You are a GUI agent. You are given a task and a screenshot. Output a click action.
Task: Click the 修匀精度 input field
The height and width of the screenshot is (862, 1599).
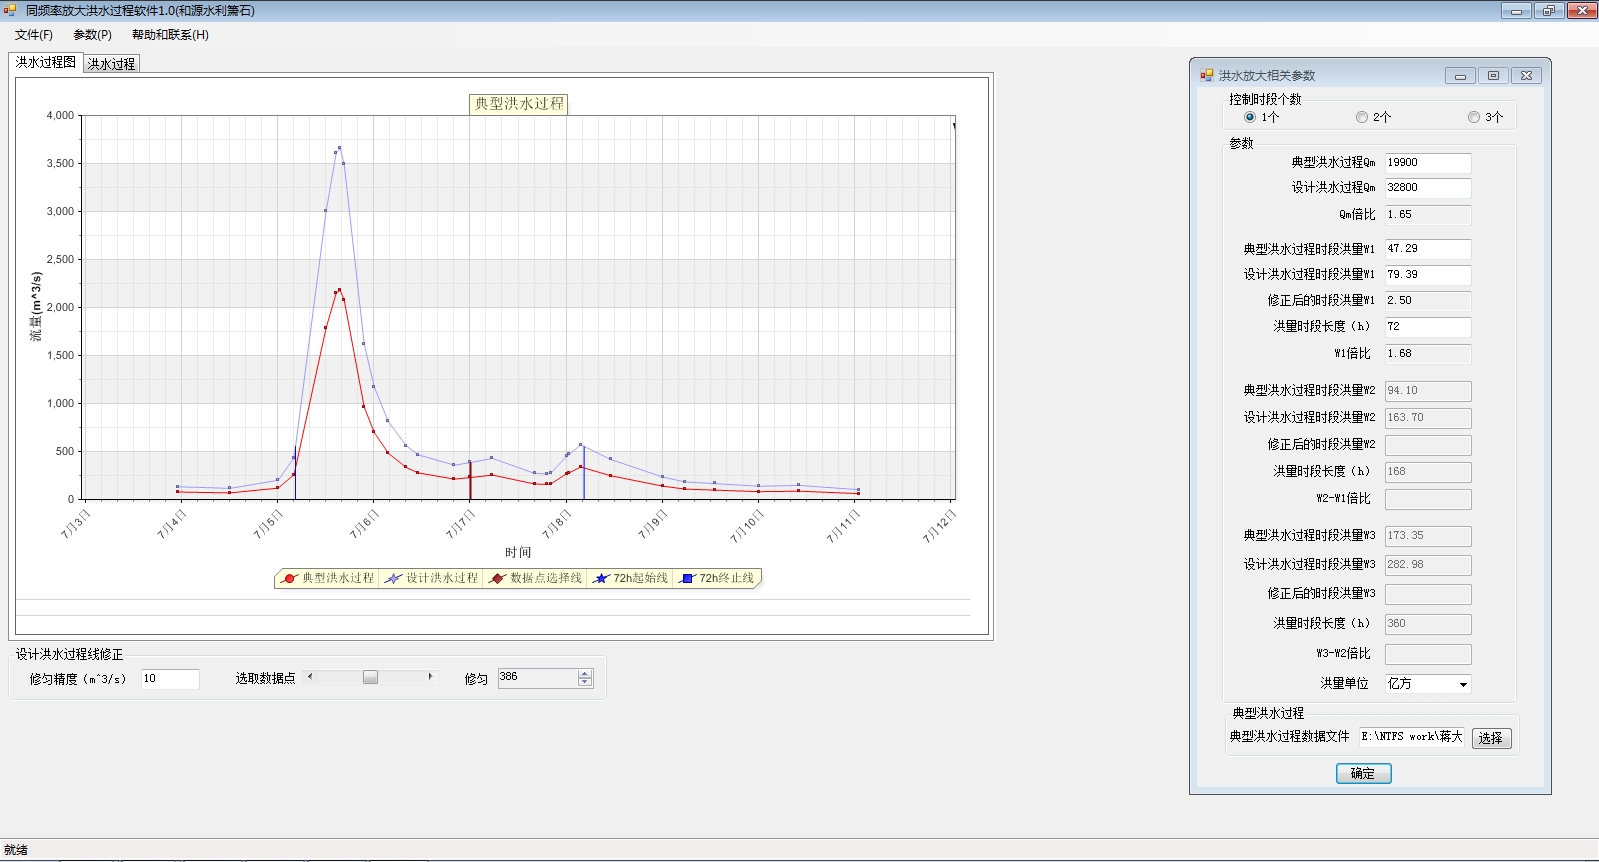[x=170, y=679]
